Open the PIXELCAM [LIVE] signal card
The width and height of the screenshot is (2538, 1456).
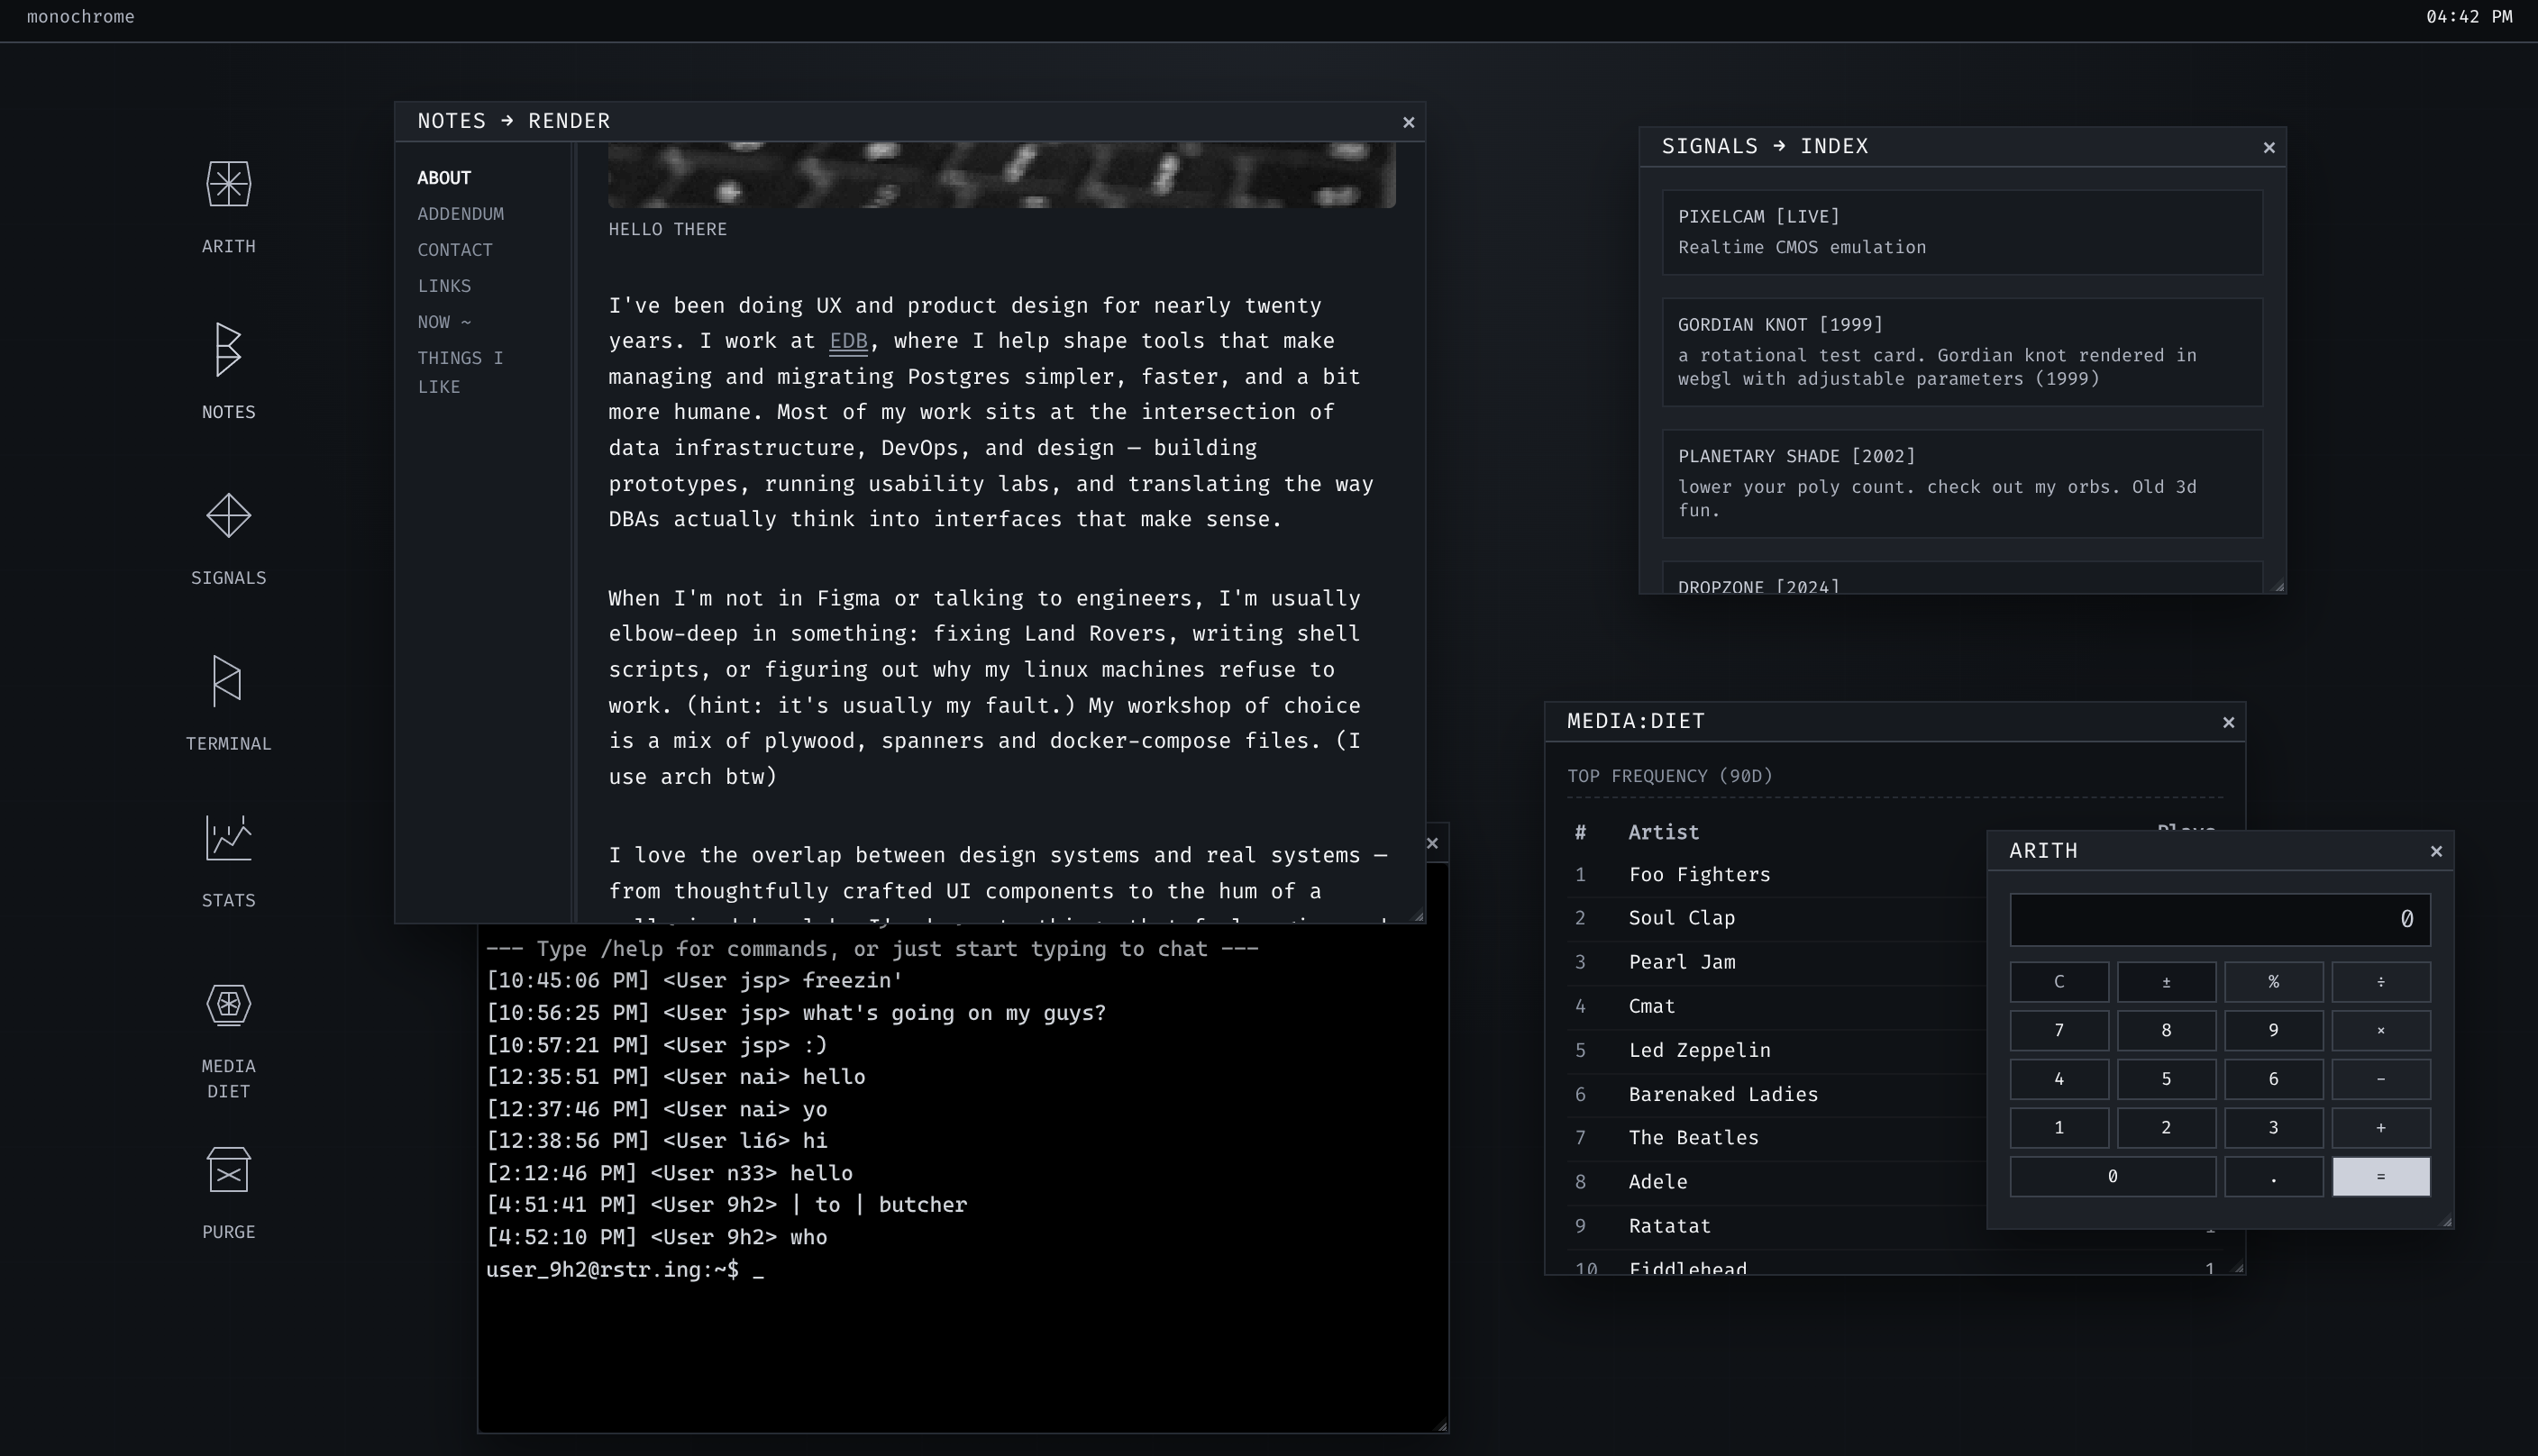(1962, 232)
